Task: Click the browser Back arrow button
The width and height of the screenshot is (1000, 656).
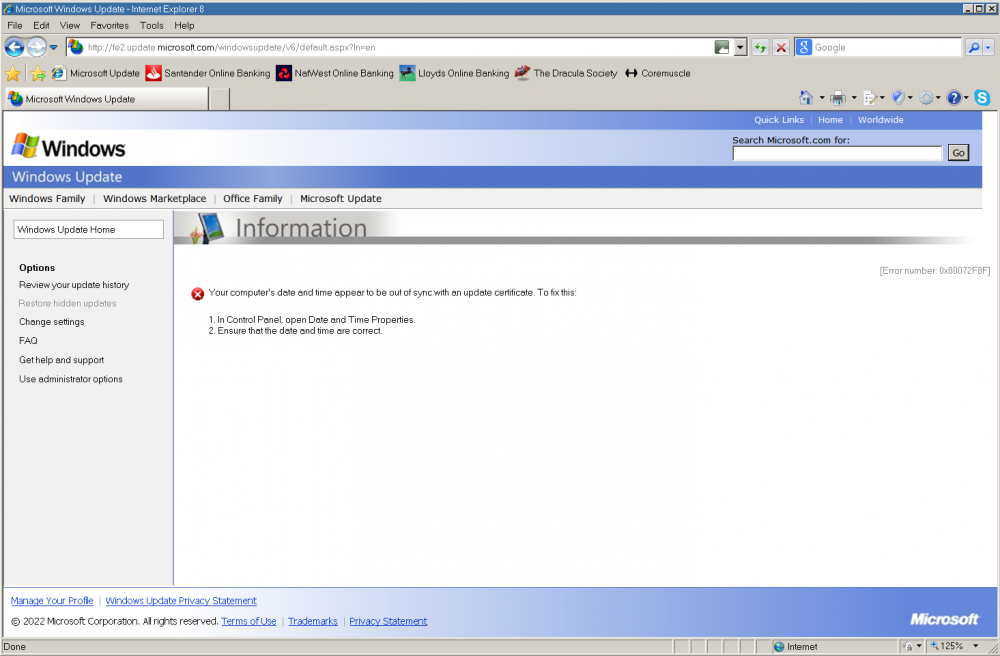Action: 14,47
